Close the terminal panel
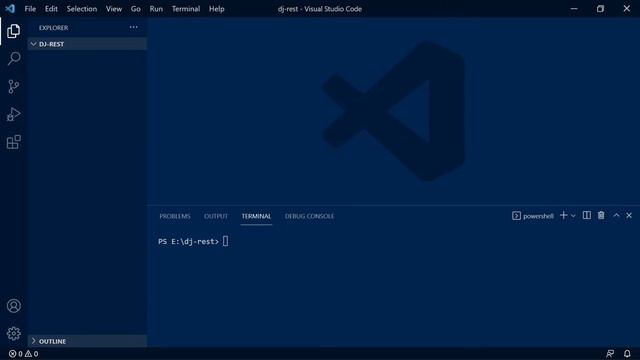 tap(629, 216)
